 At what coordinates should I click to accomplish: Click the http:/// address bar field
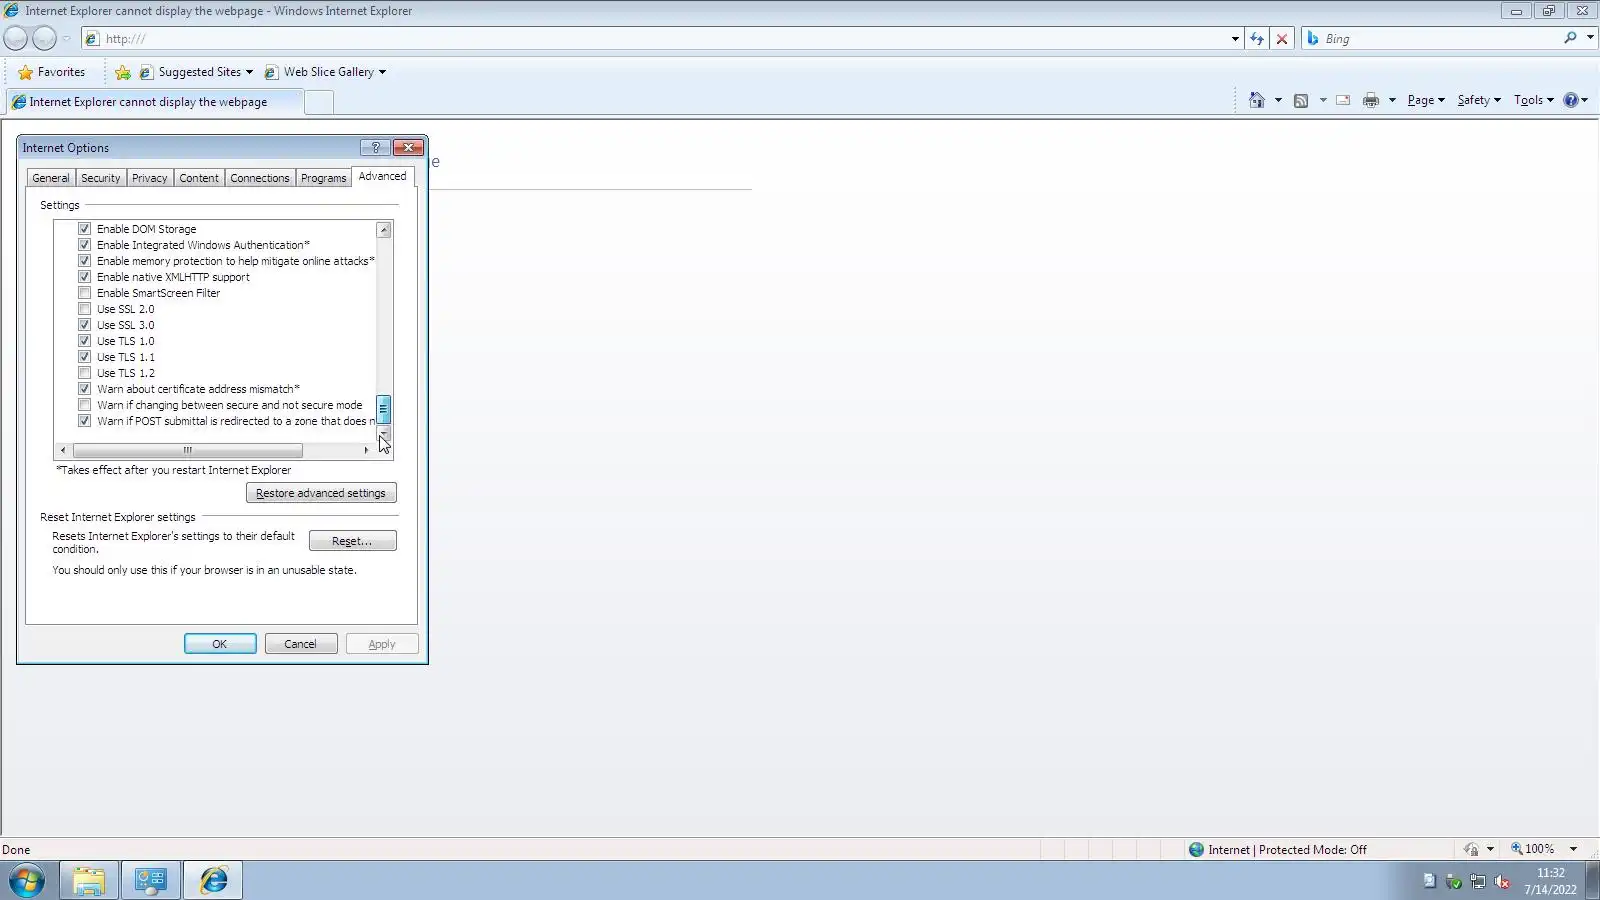pos(660,39)
